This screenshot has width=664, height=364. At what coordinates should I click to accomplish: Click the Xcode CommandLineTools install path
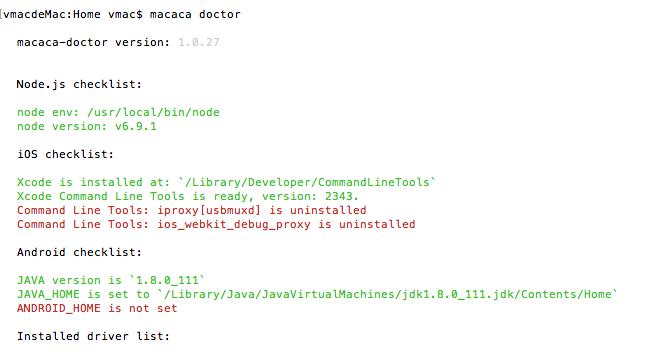point(307,182)
